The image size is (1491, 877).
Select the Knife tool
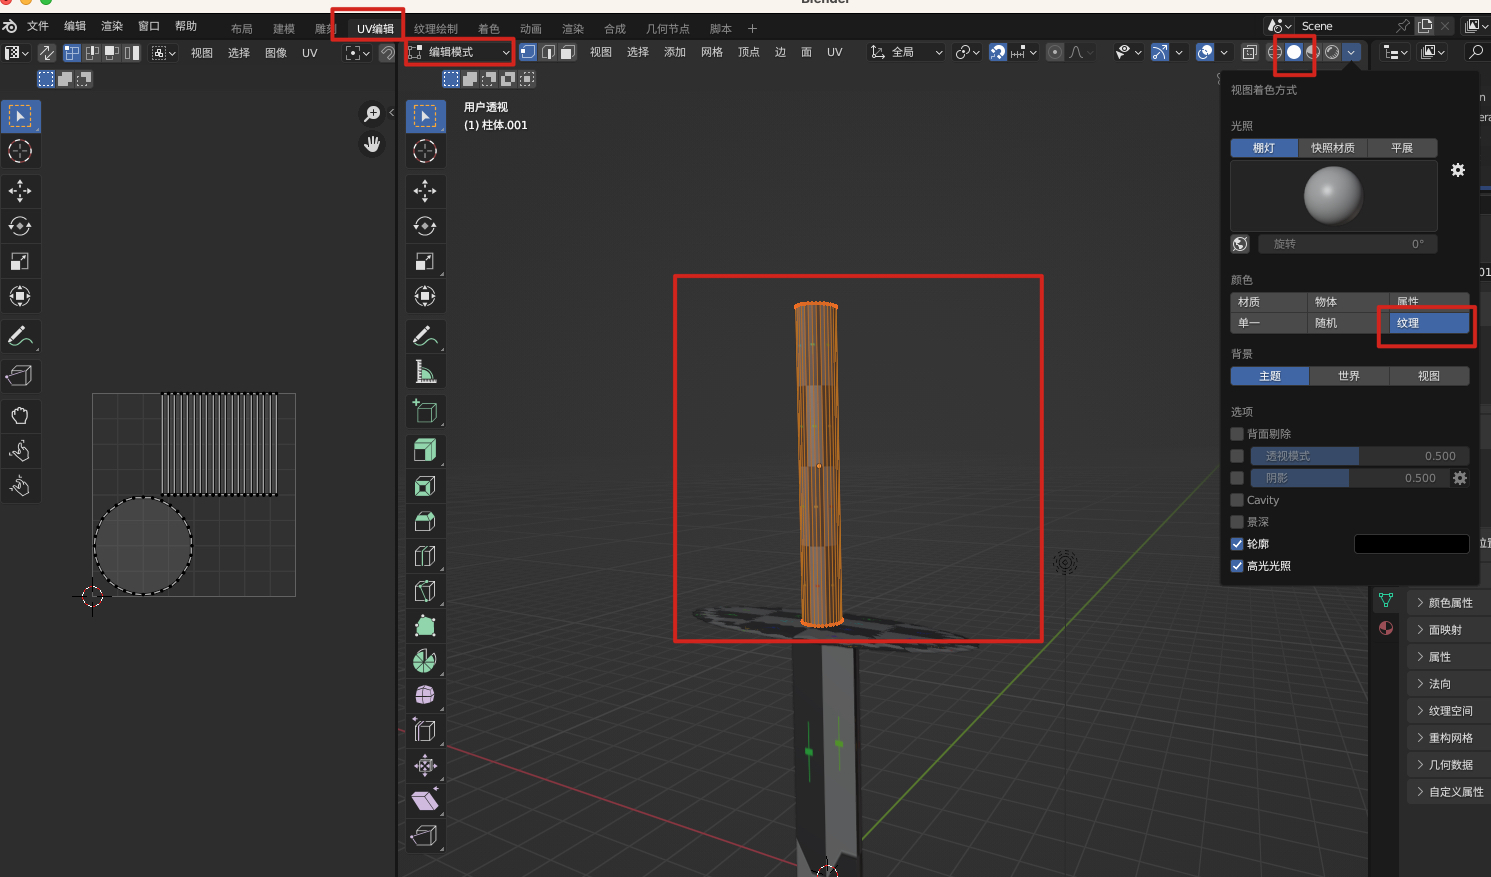point(425,591)
